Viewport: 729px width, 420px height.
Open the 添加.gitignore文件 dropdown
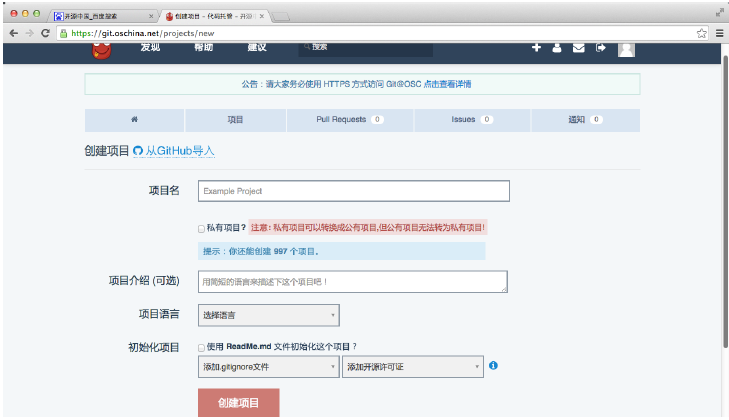coord(268,367)
